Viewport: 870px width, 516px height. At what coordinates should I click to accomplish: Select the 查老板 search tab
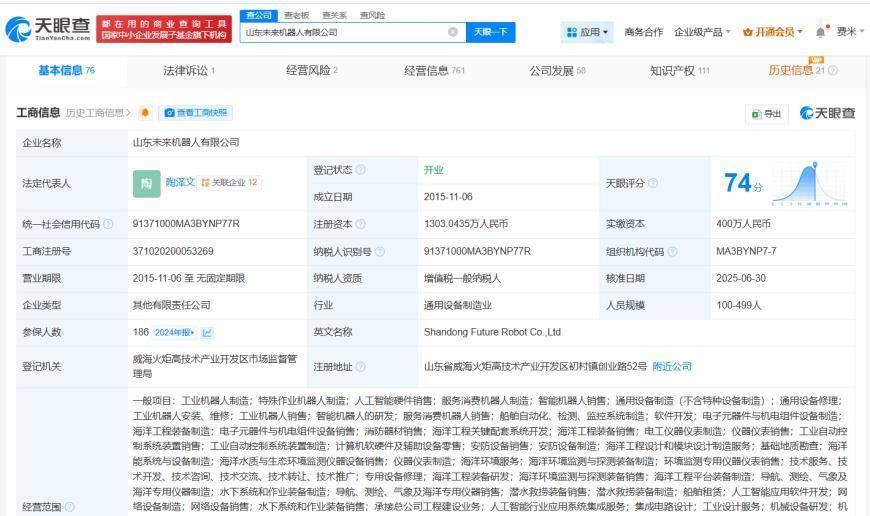296,15
